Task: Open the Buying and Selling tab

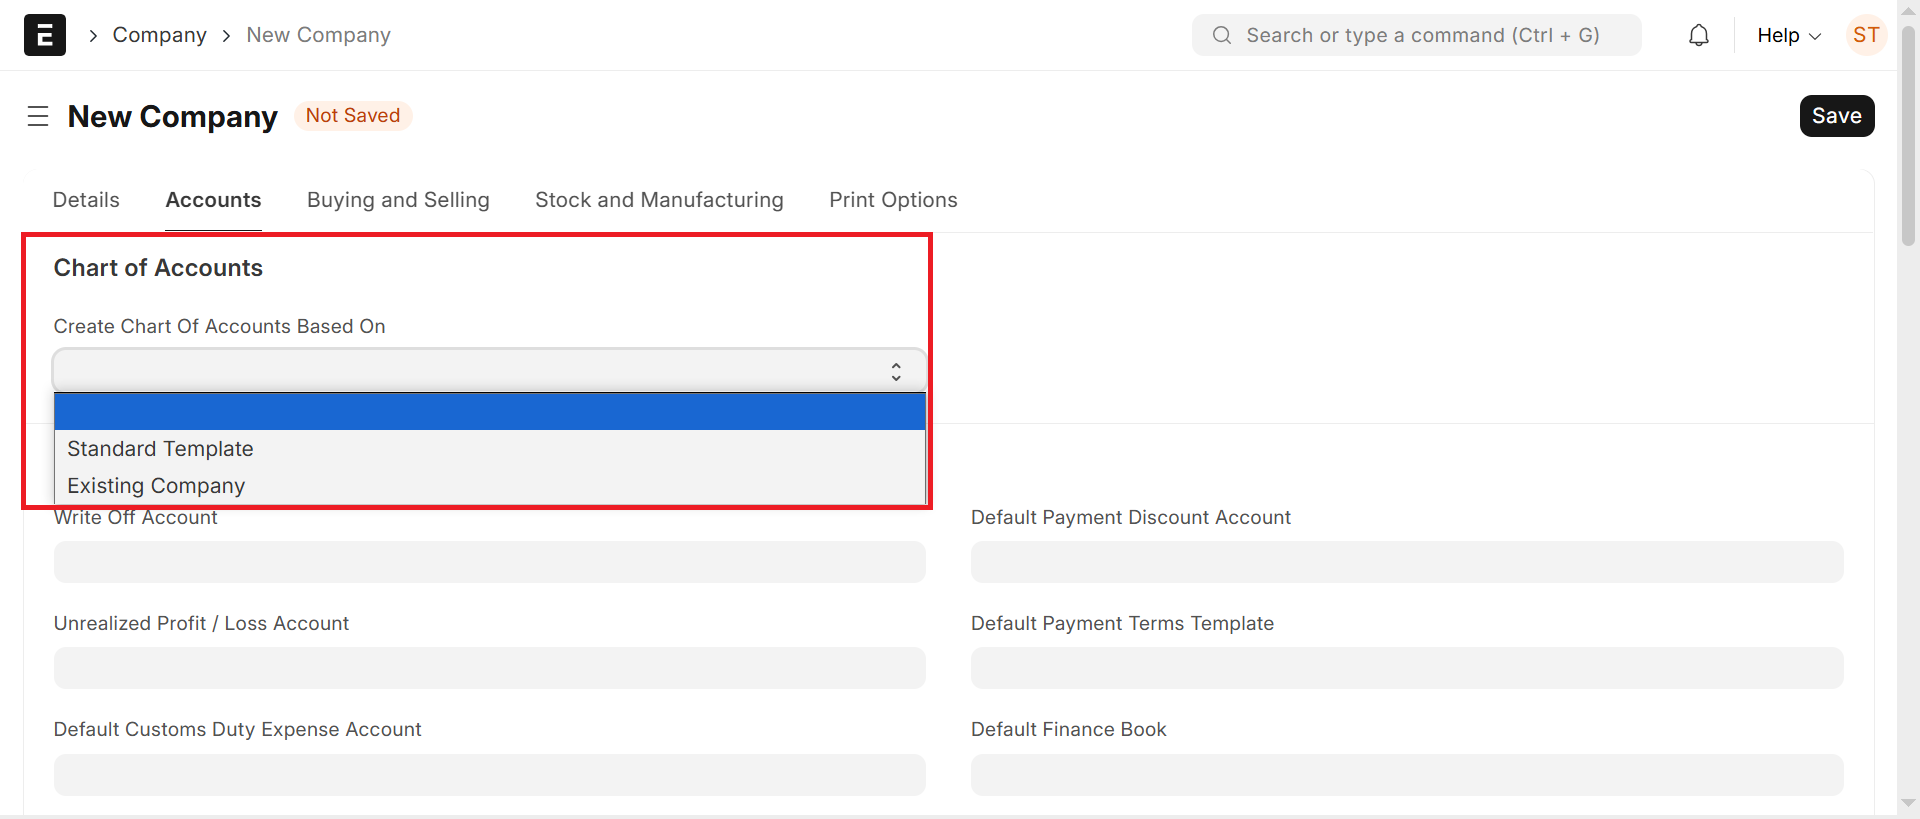Action: [x=398, y=200]
